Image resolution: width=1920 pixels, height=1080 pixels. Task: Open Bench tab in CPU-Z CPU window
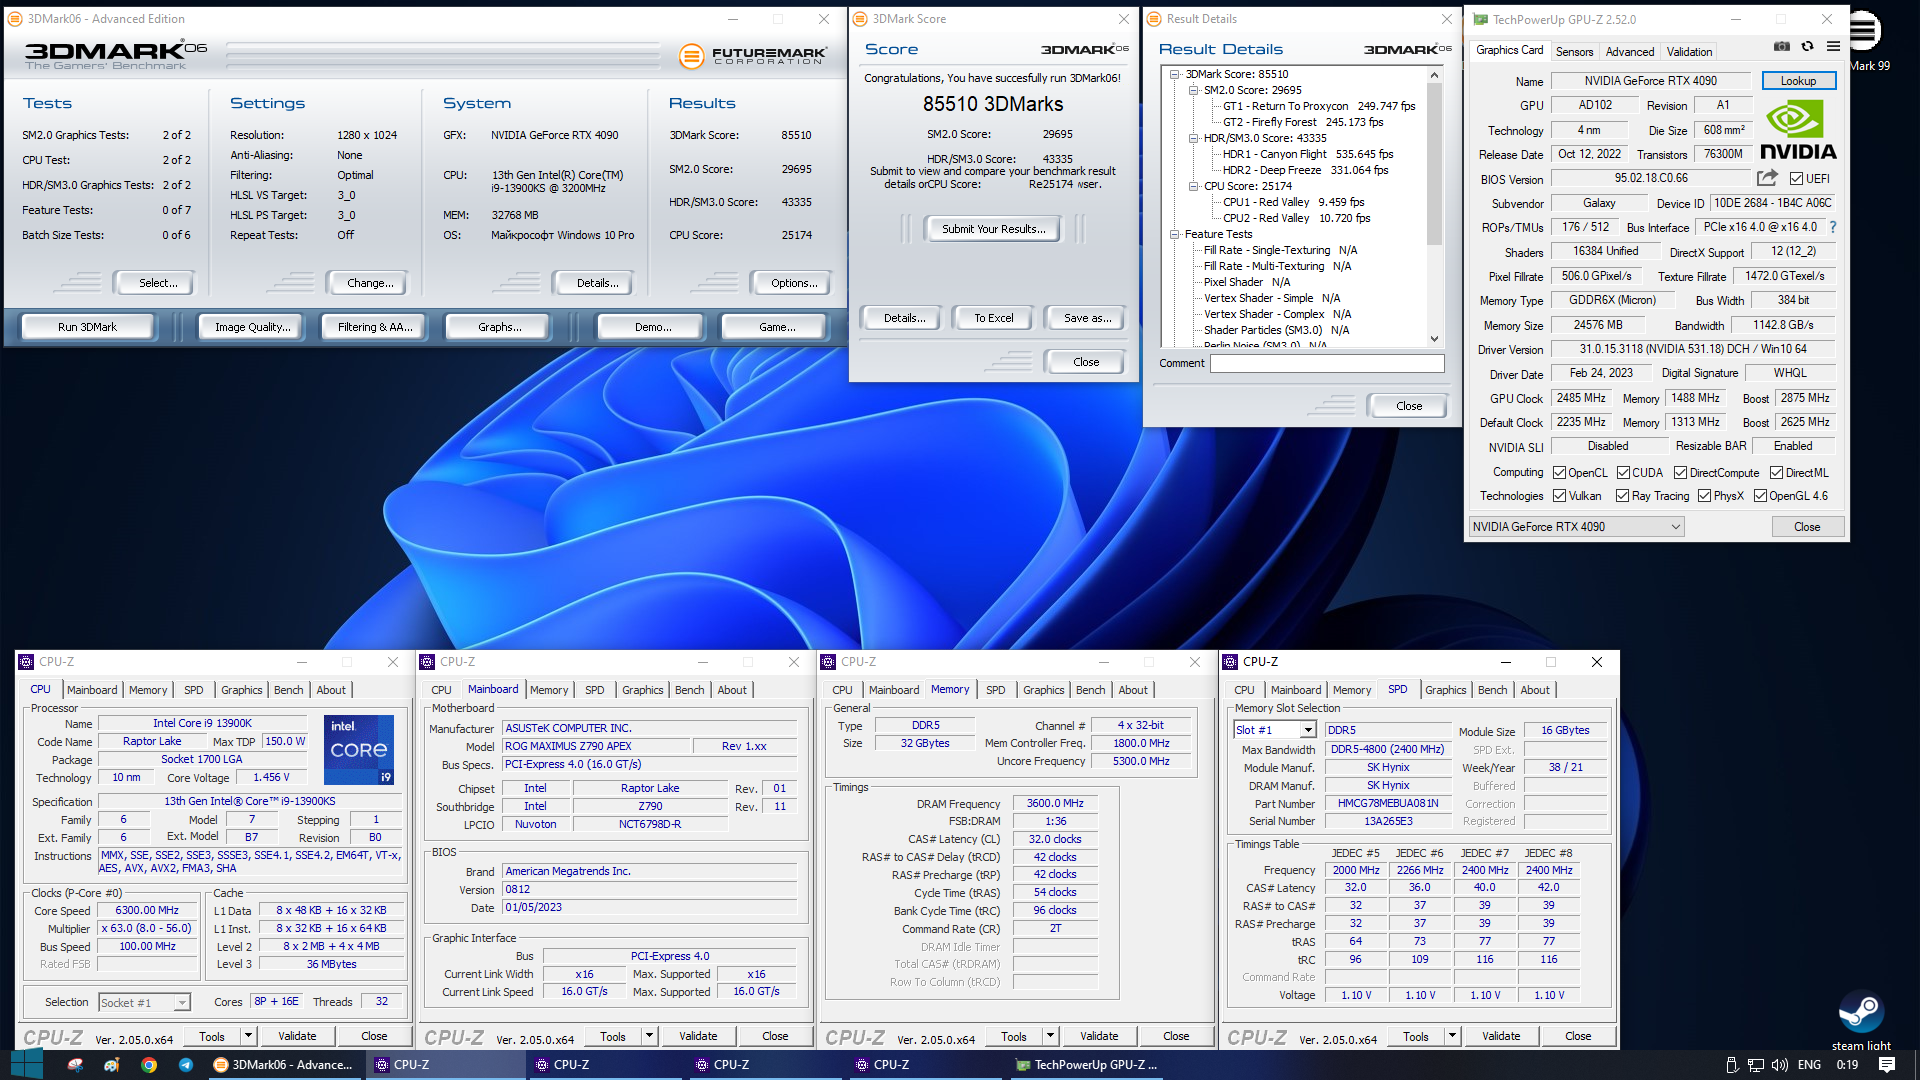(x=288, y=690)
